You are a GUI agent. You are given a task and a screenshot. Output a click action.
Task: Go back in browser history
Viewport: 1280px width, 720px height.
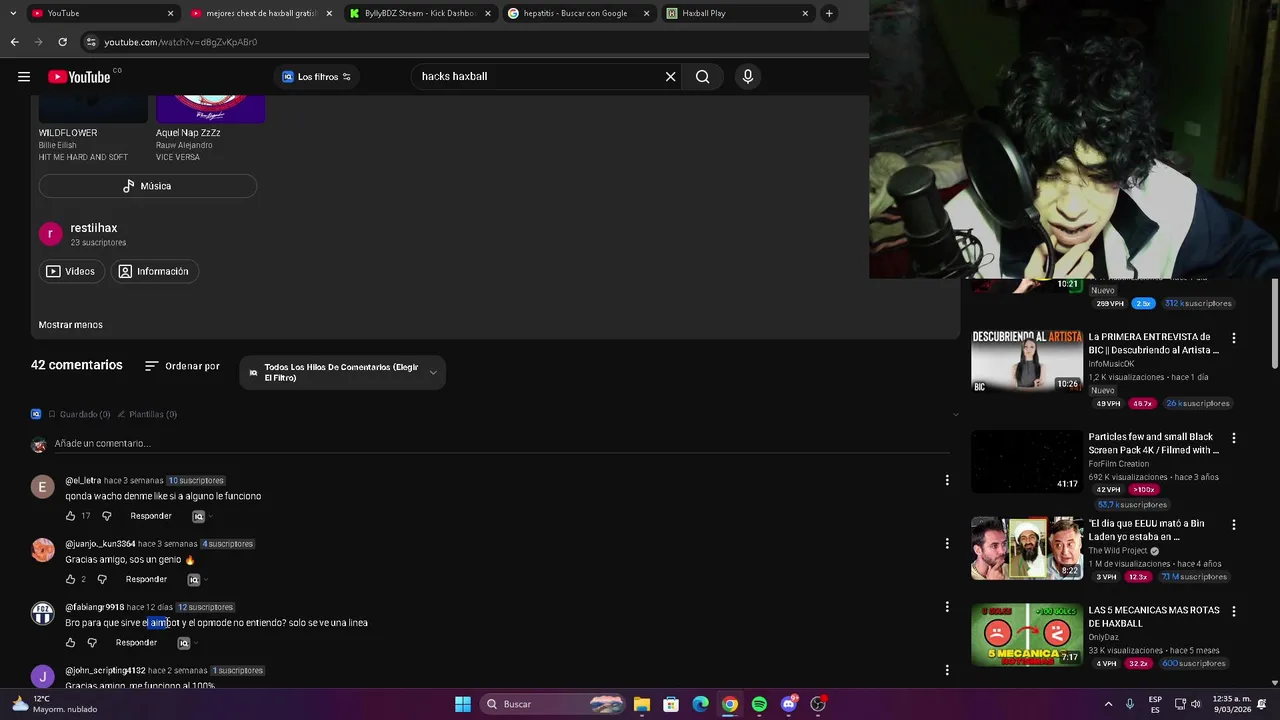[14, 42]
